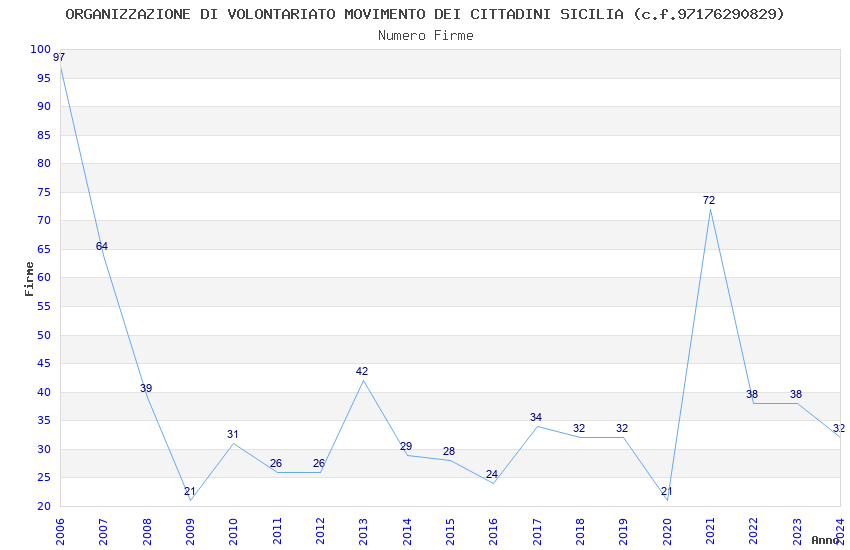Click y-axis tick label 60
The height and width of the screenshot is (550, 850).
click(44, 277)
